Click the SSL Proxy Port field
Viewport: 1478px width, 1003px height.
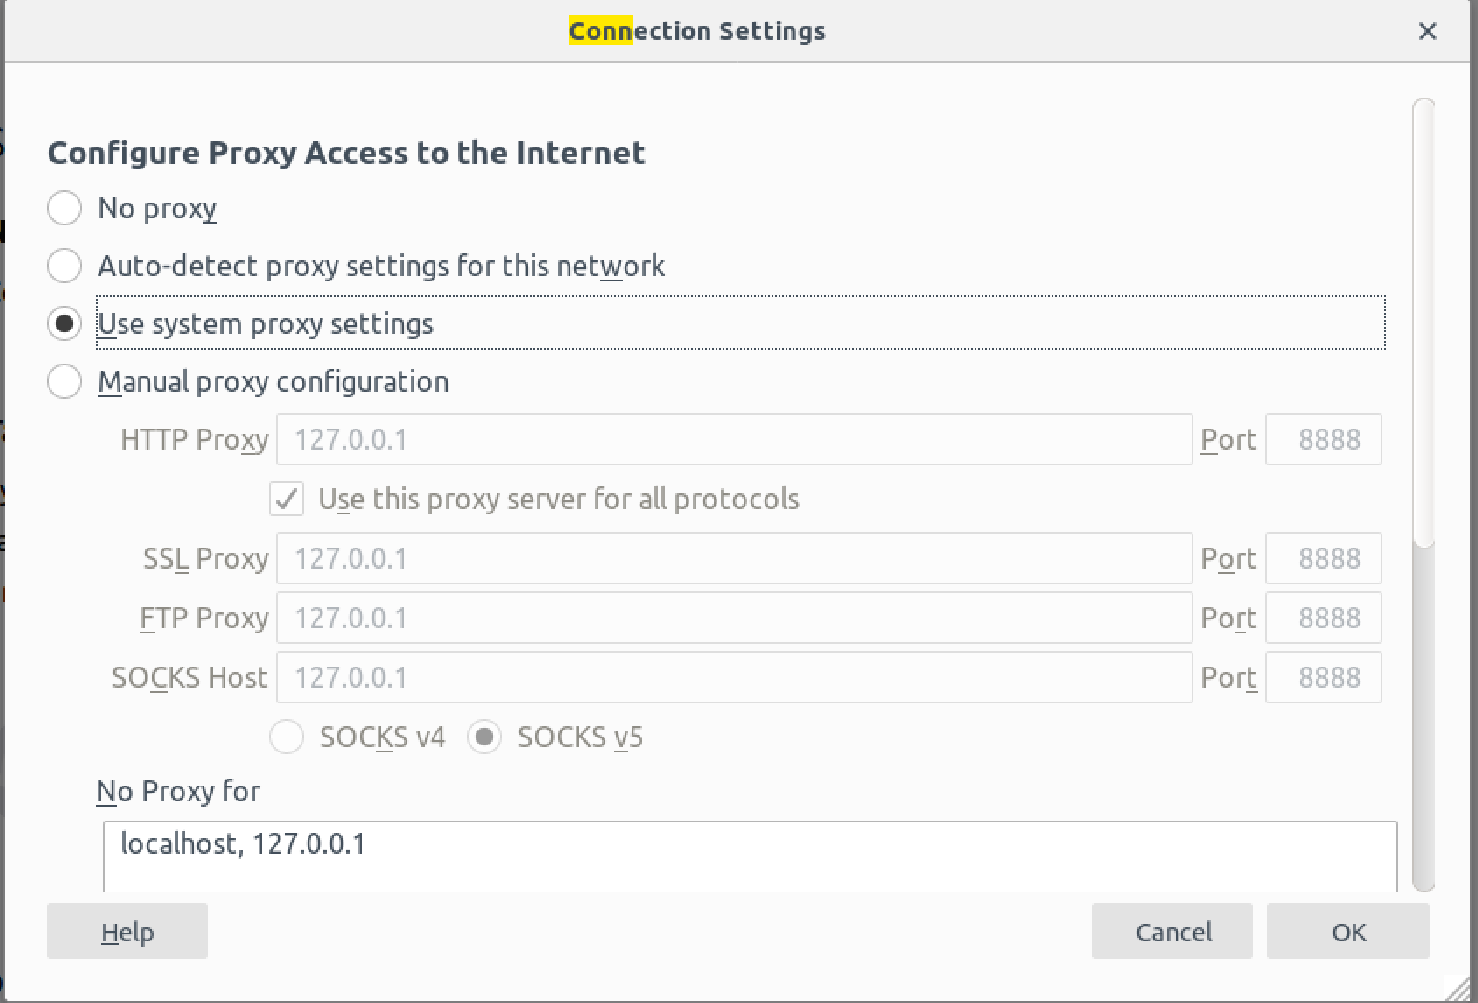1323,559
